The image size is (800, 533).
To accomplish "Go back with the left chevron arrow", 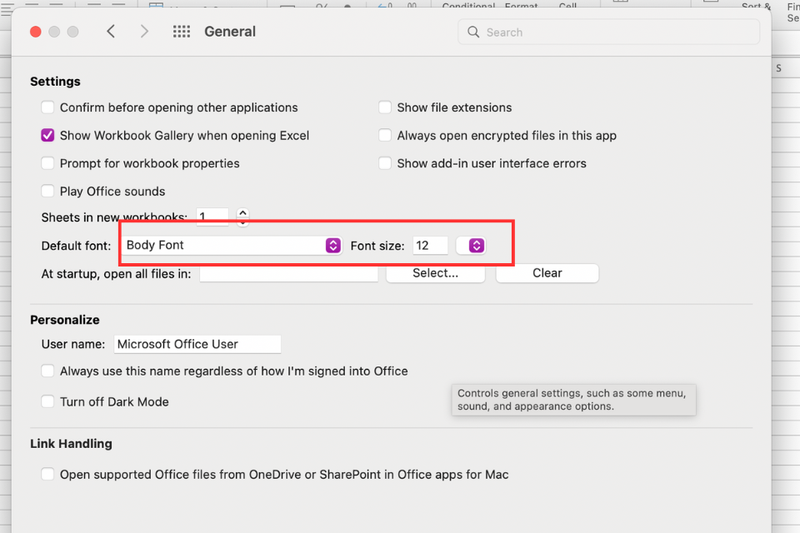I will coord(111,32).
